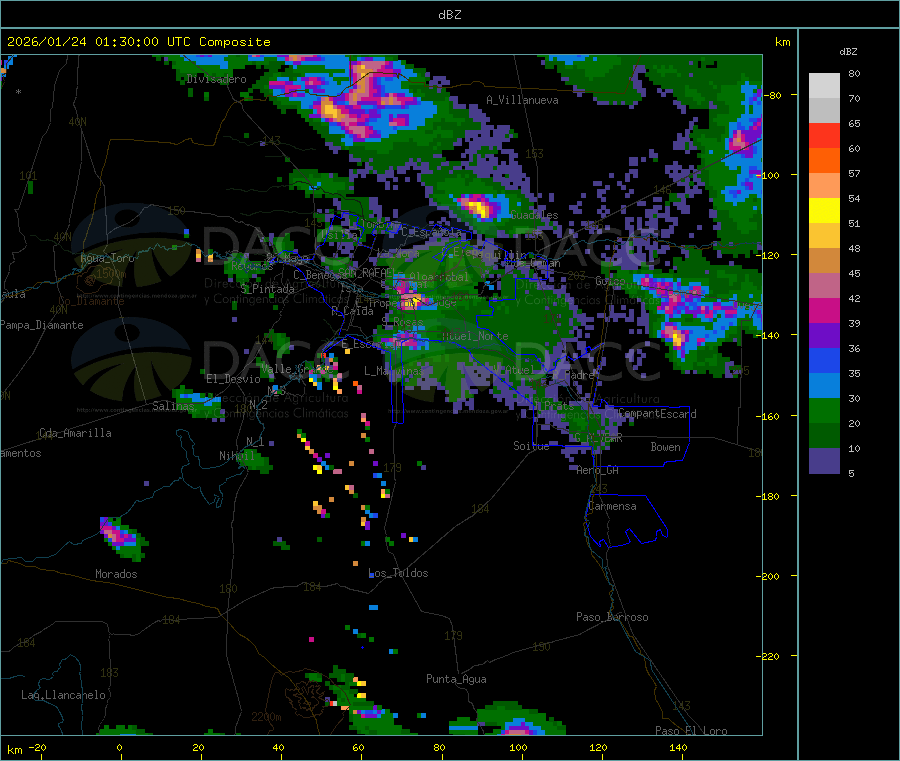Click the '-160' tick on the right axis
The image size is (900, 761).
click(767, 416)
